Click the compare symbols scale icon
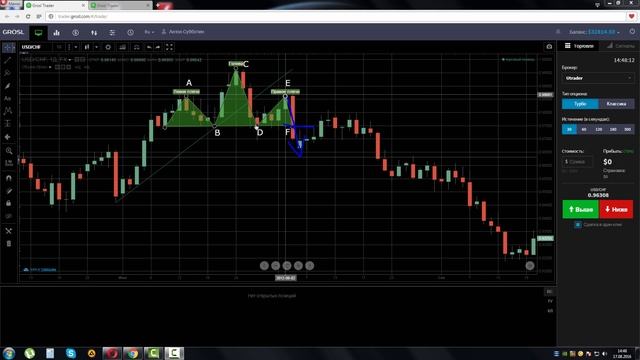 pyautogui.click(x=137, y=47)
